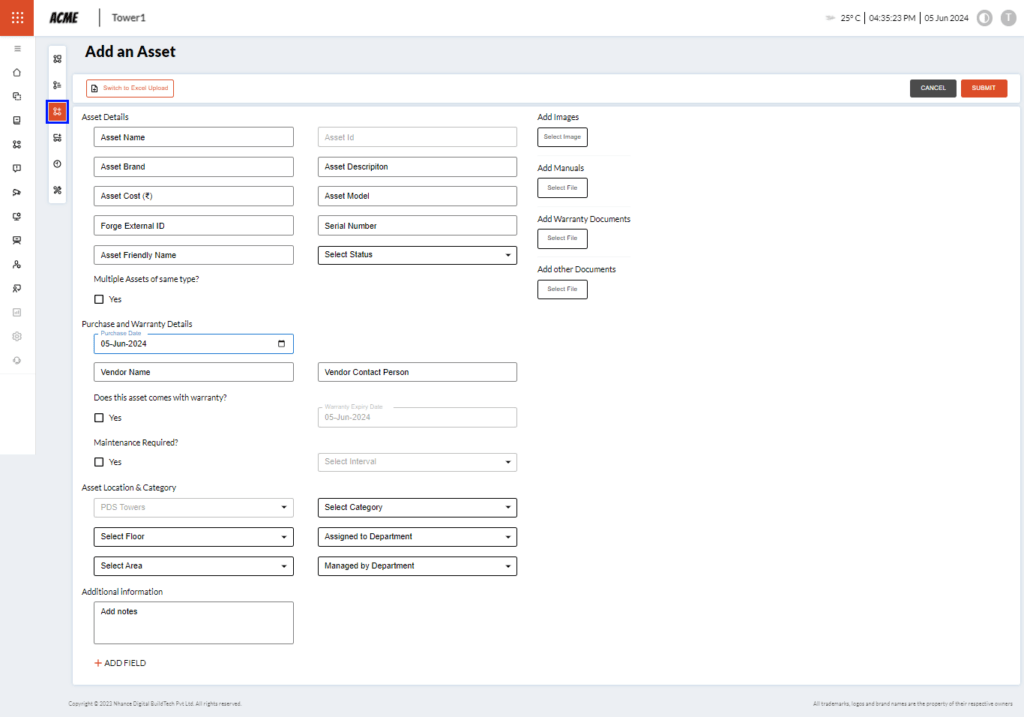1024x717 pixels.
Task: Expand the Select Floor dropdown
Action: click(193, 537)
